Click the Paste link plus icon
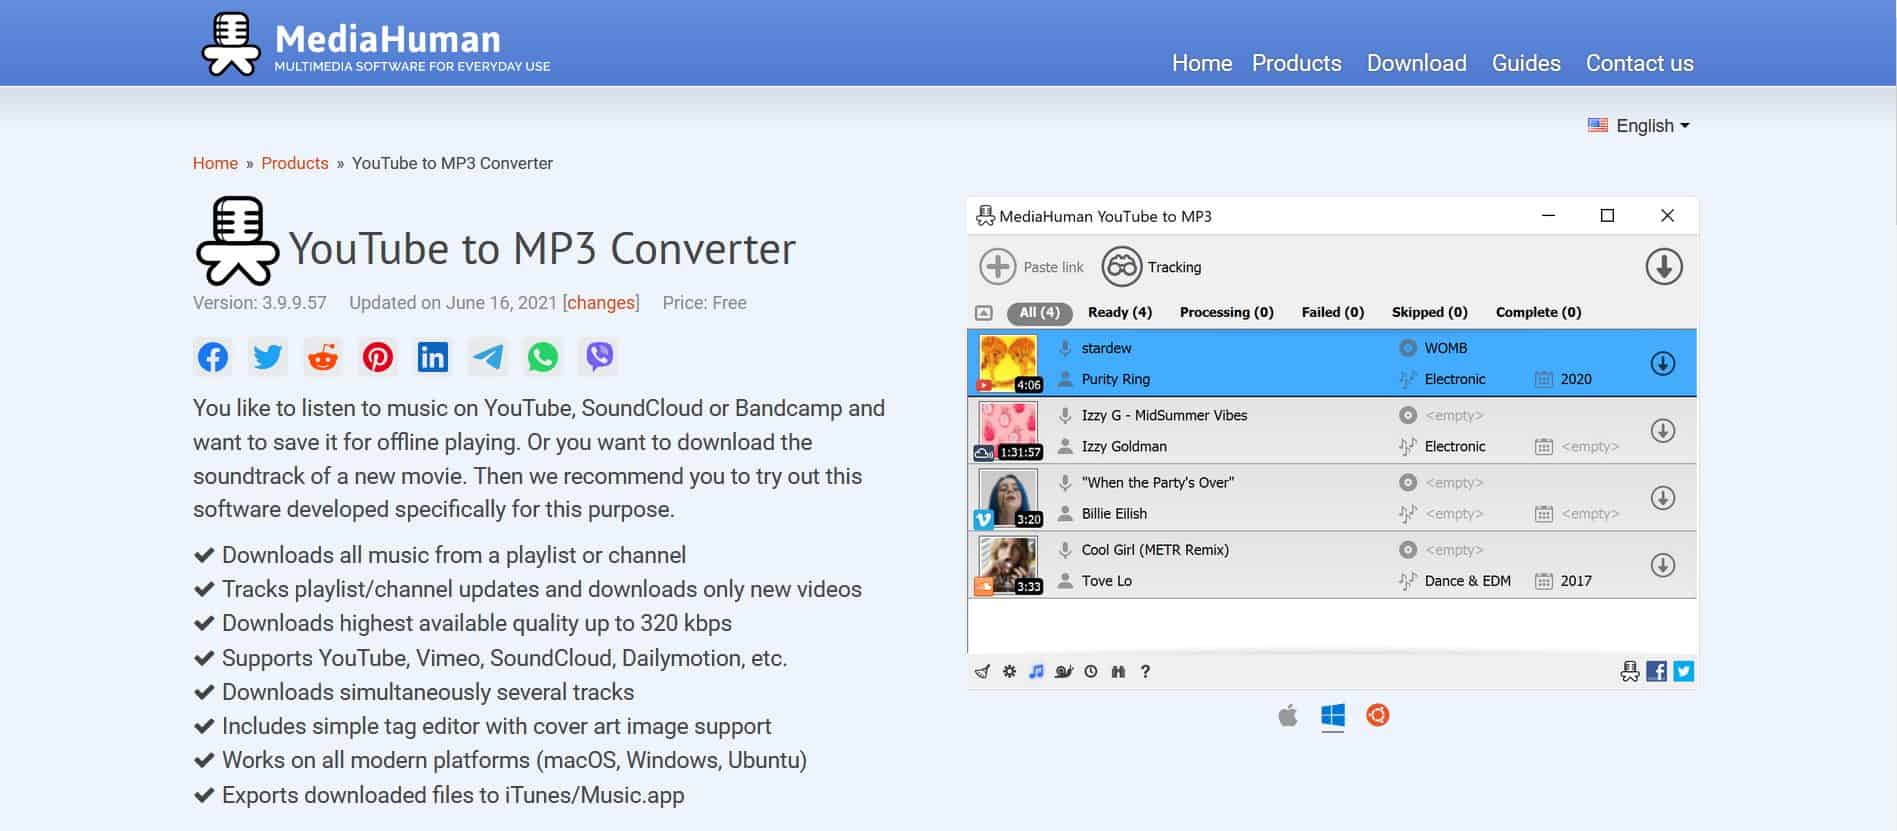This screenshot has width=1897, height=831. [997, 267]
